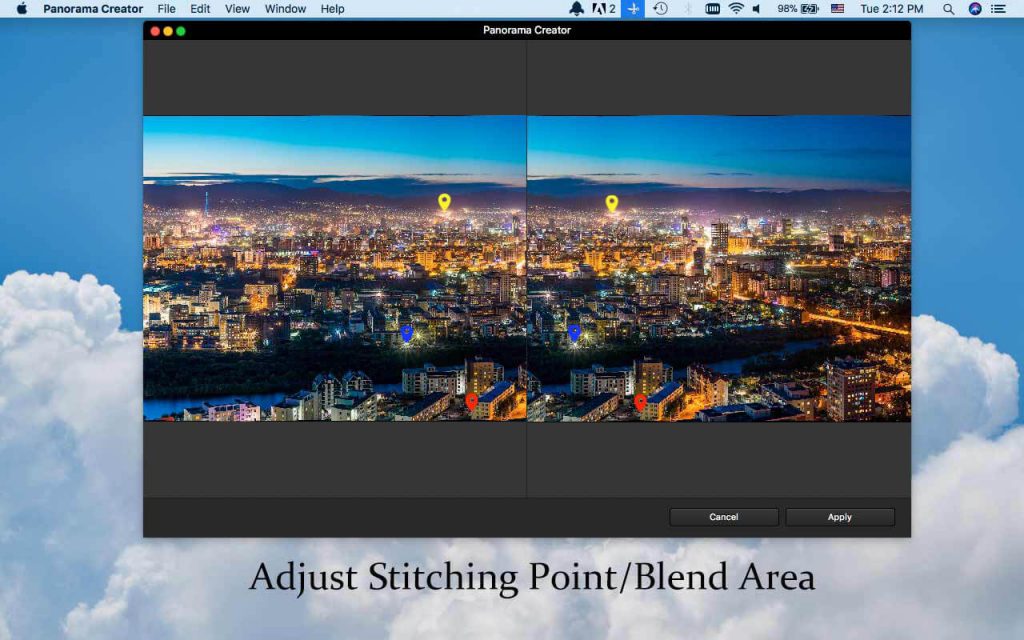Click the Cancel button

pos(723,517)
